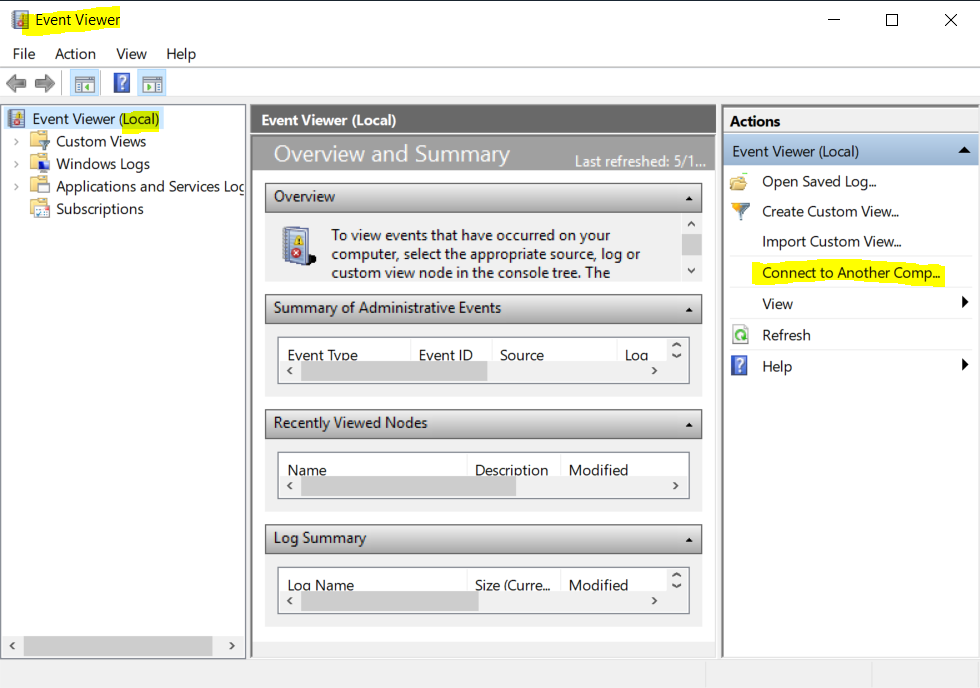Screen dimensions: 980x688
Task: Click Administrative Events table scroll right arrow
Action: click(x=654, y=371)
